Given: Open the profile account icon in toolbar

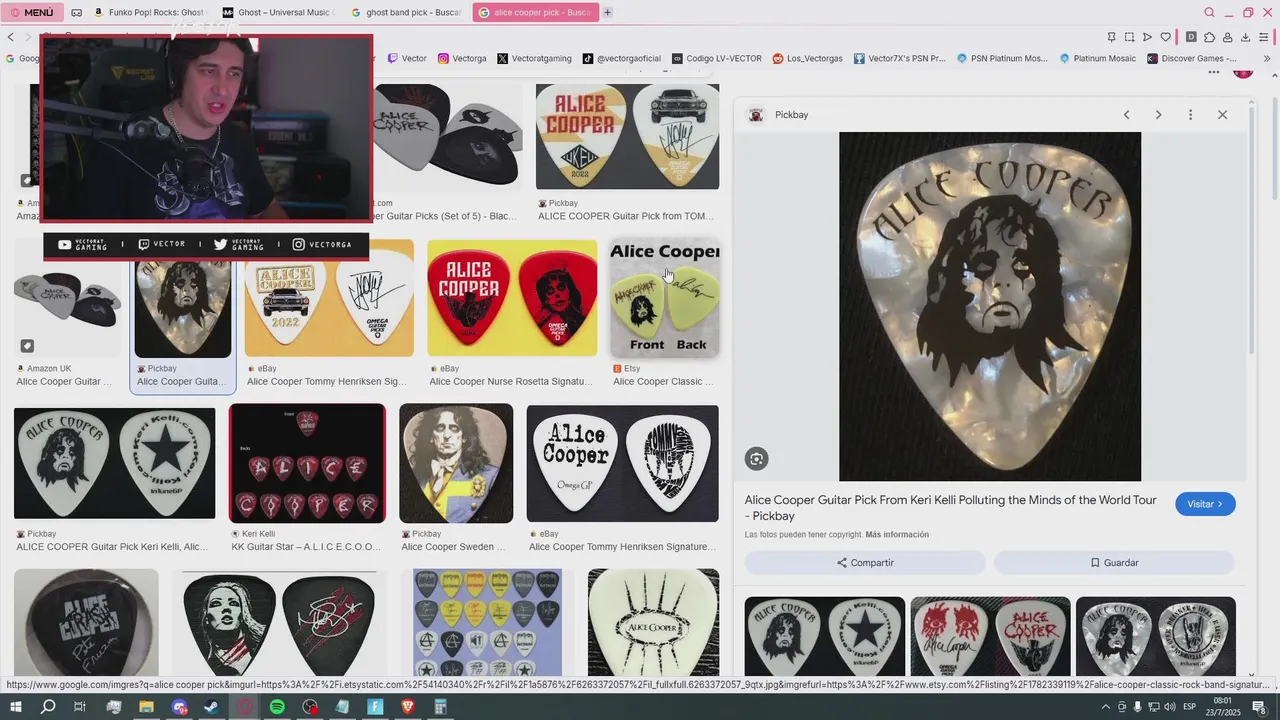Looking at the screenshot, I should [1227, 37].
